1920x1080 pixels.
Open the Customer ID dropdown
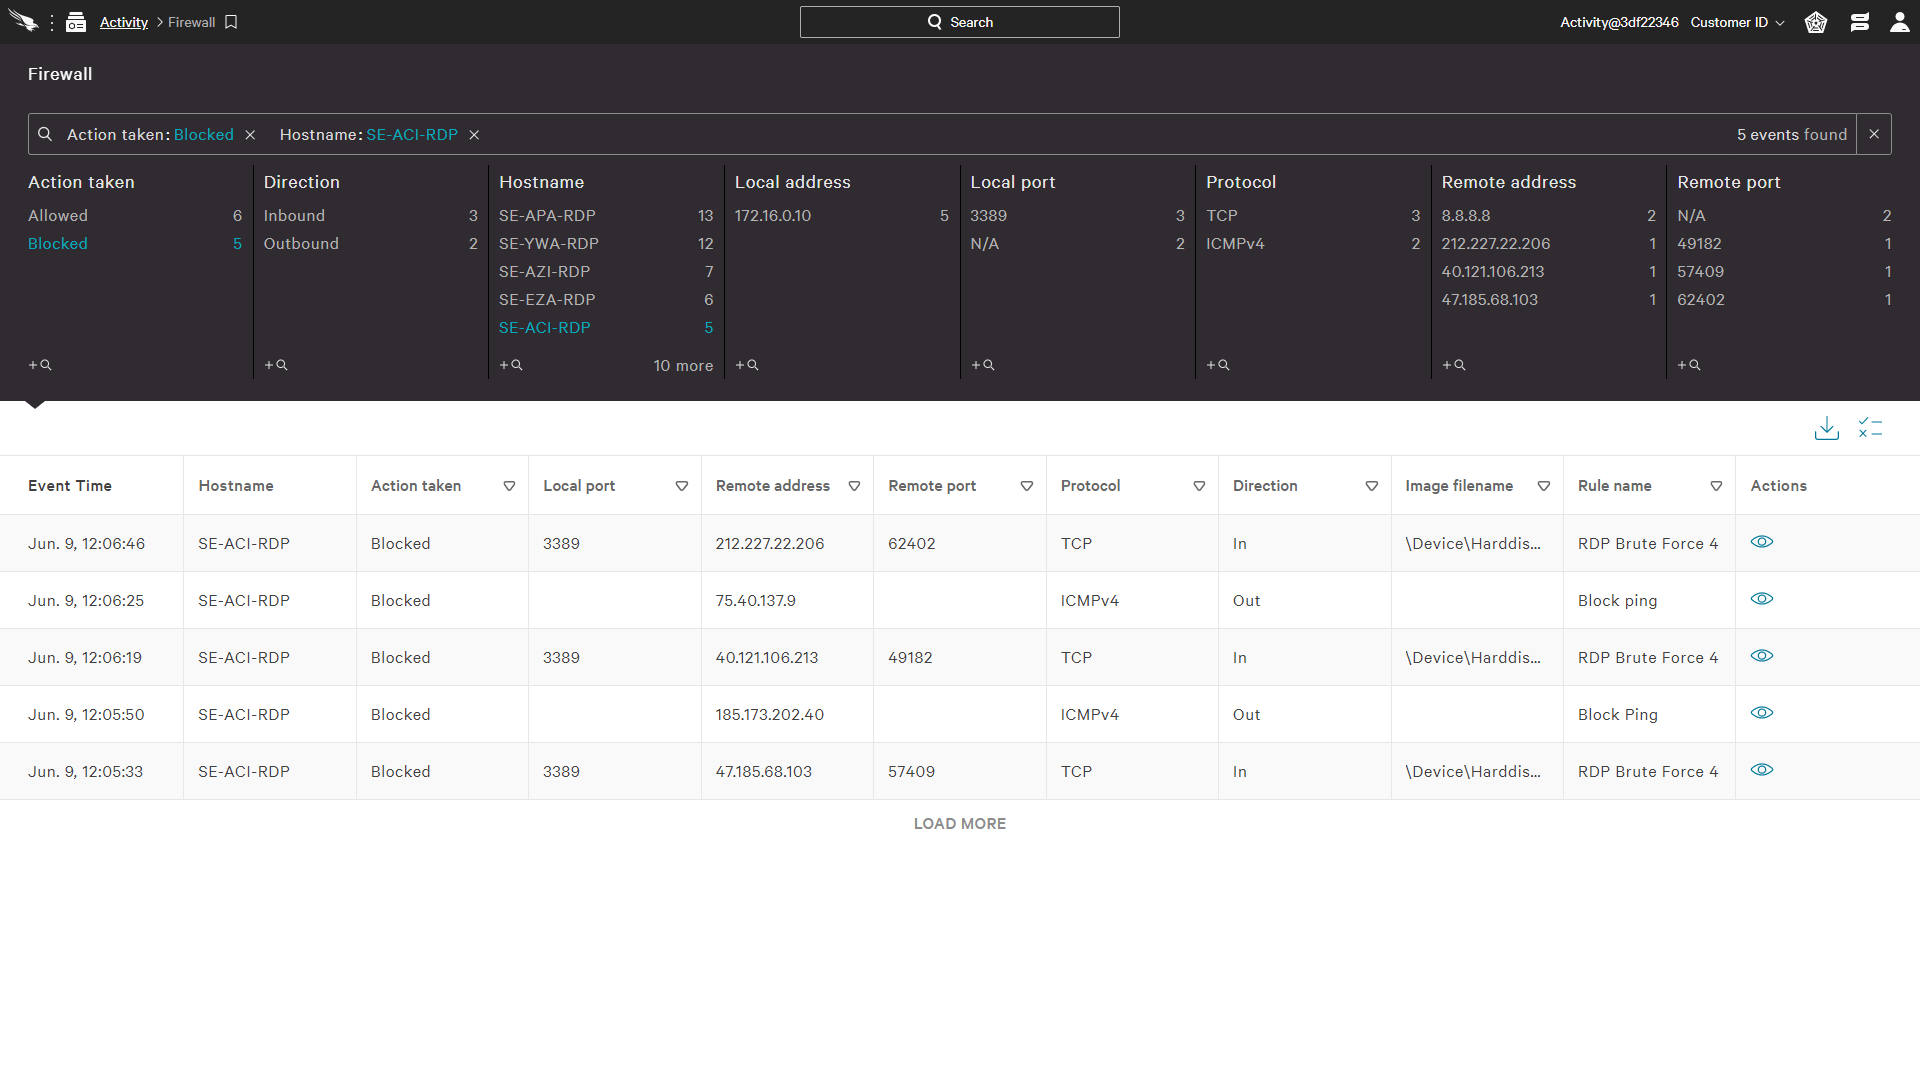[x=1737, y=22]
